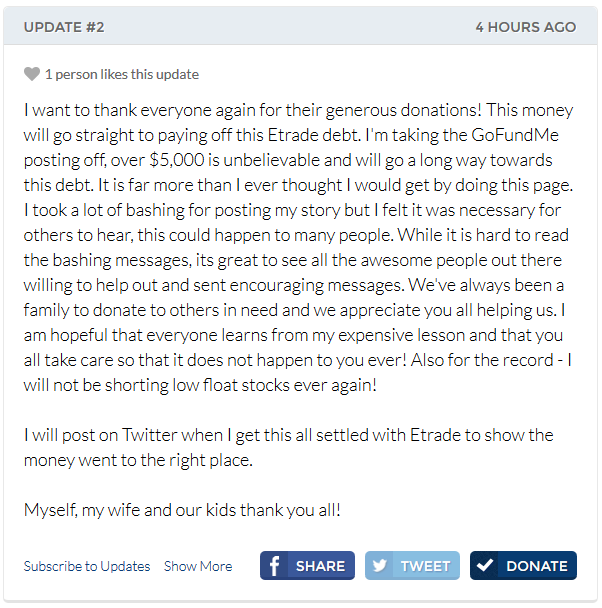
Task: Click the "Myself, my wife and our kids" line
Action: coord(125,510)
